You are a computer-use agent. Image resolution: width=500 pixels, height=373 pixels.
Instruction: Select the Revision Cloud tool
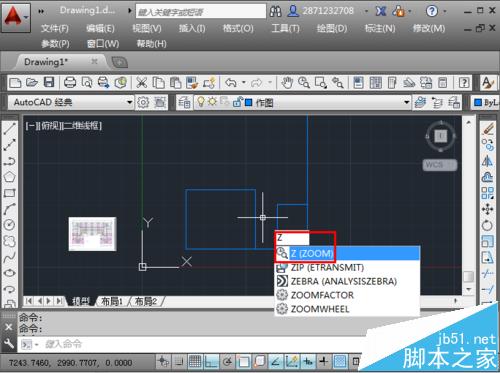tap(9, 241)
